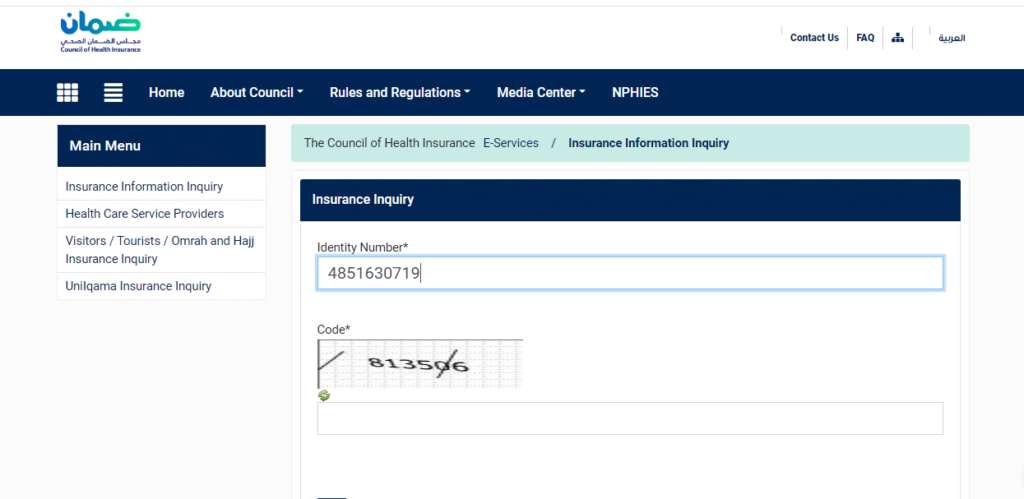Screen dimensions: 1024x499
Task: Expand the Rules and Regulations dropdown
Action: point(399,93)
